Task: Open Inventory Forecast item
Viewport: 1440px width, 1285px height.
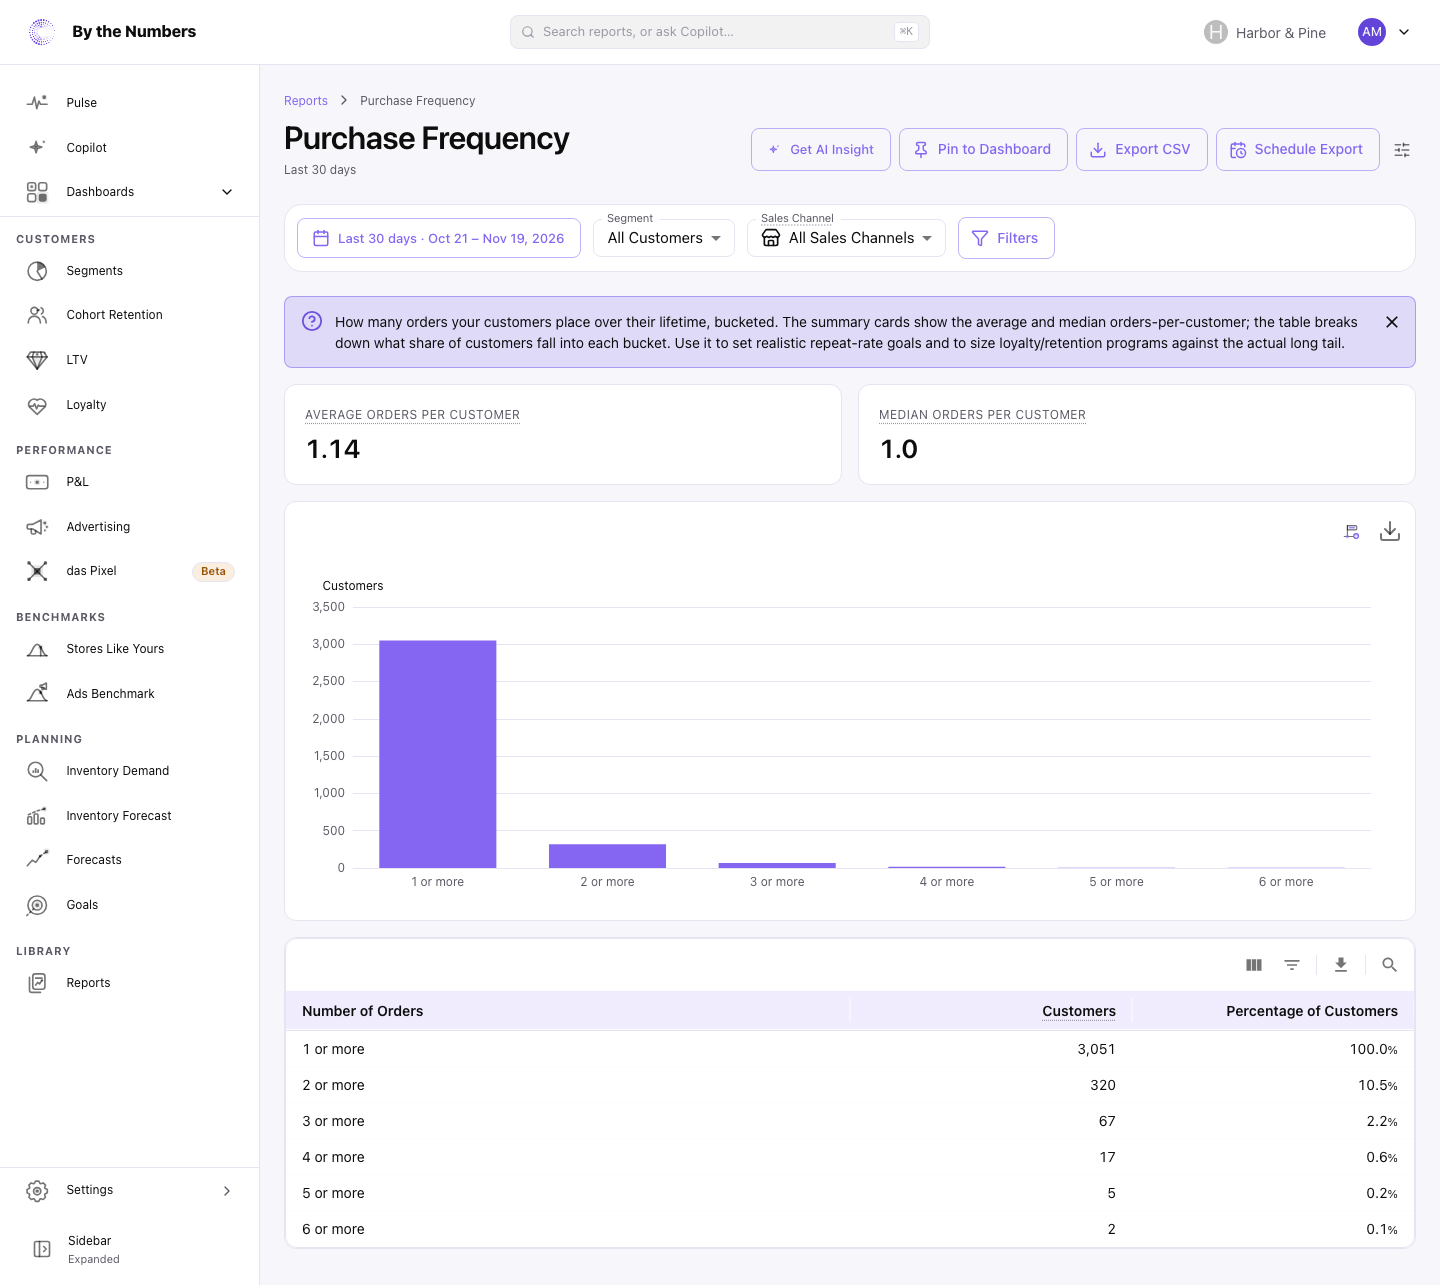Action: 130,816
